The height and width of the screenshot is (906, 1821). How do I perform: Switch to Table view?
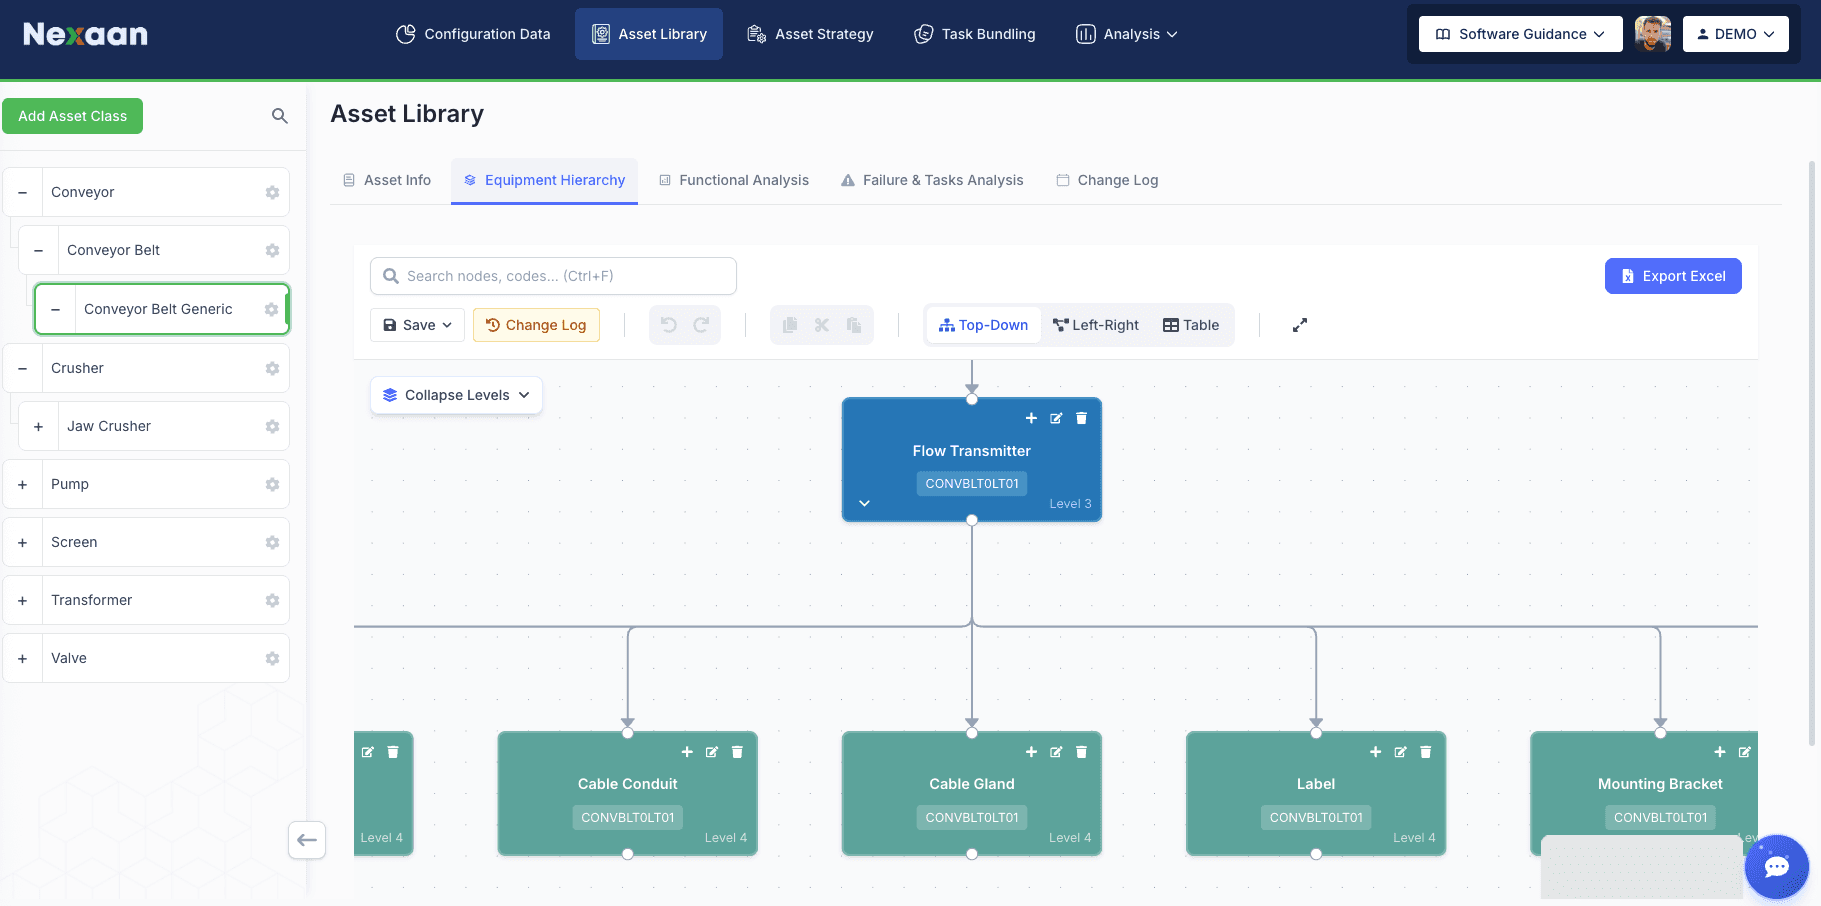click(1191, 325)
